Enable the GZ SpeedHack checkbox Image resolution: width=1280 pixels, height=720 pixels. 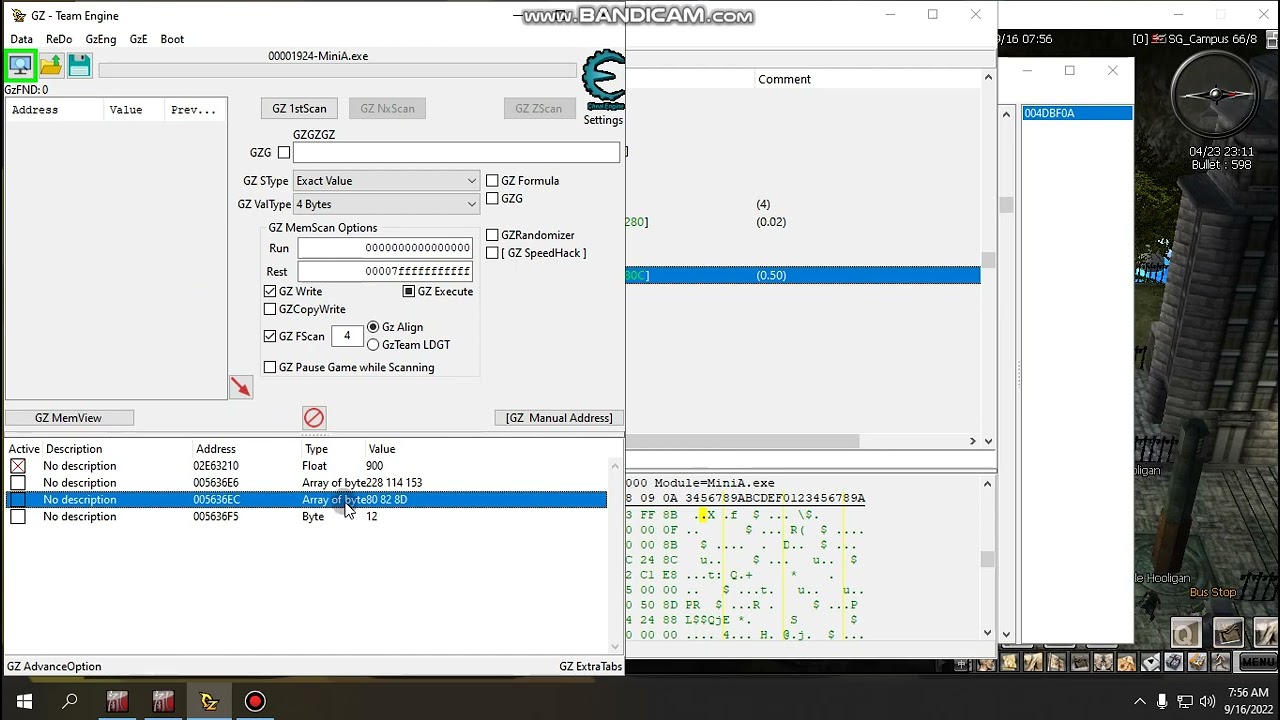click(x=492, y=253)
